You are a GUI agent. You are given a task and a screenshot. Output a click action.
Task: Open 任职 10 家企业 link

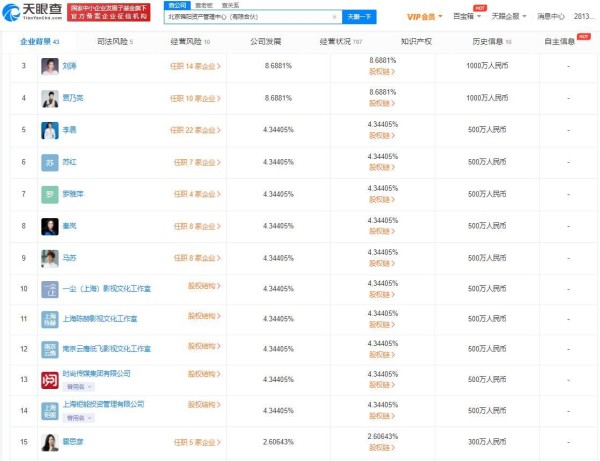point(195,98)
